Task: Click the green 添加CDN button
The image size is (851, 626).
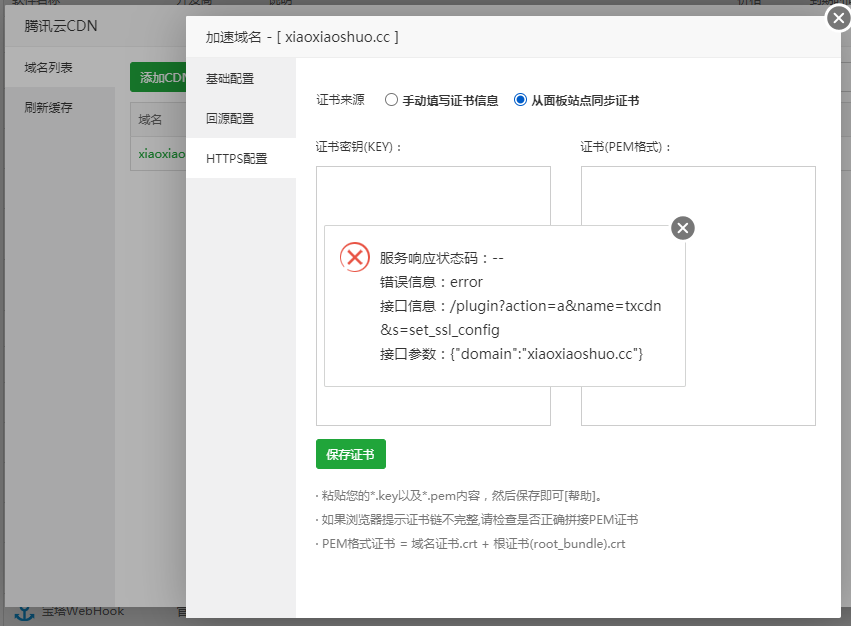Action: [158, 77]
